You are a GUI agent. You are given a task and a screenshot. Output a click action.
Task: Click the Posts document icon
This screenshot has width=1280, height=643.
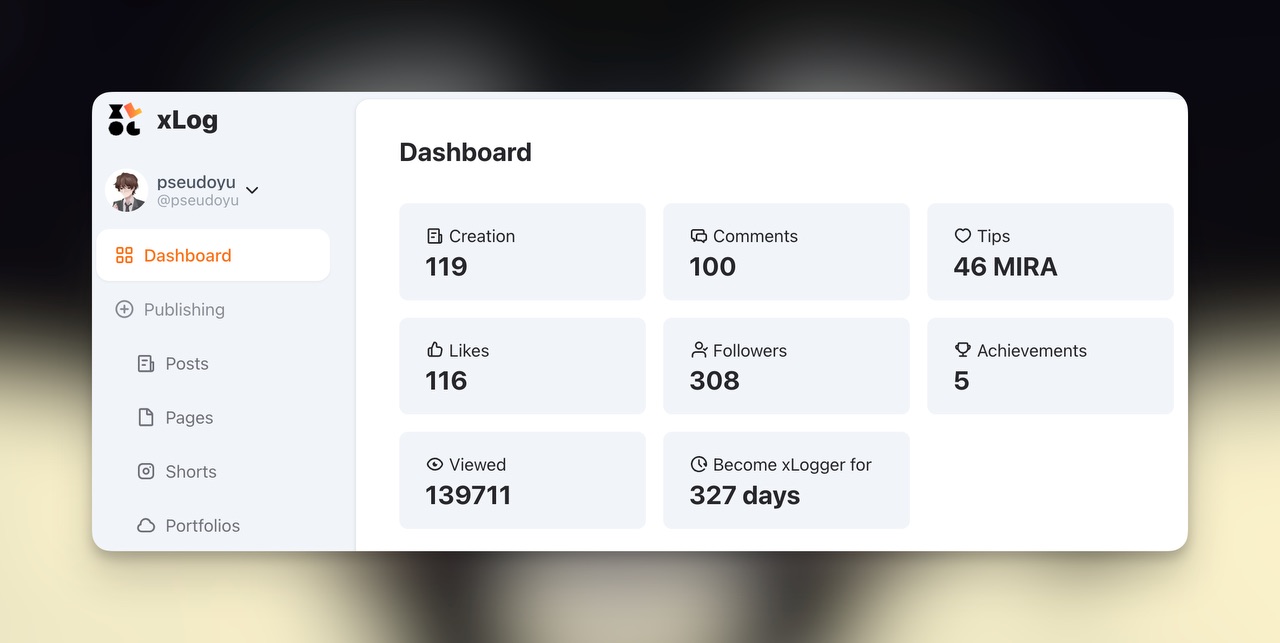pos(146,363)
